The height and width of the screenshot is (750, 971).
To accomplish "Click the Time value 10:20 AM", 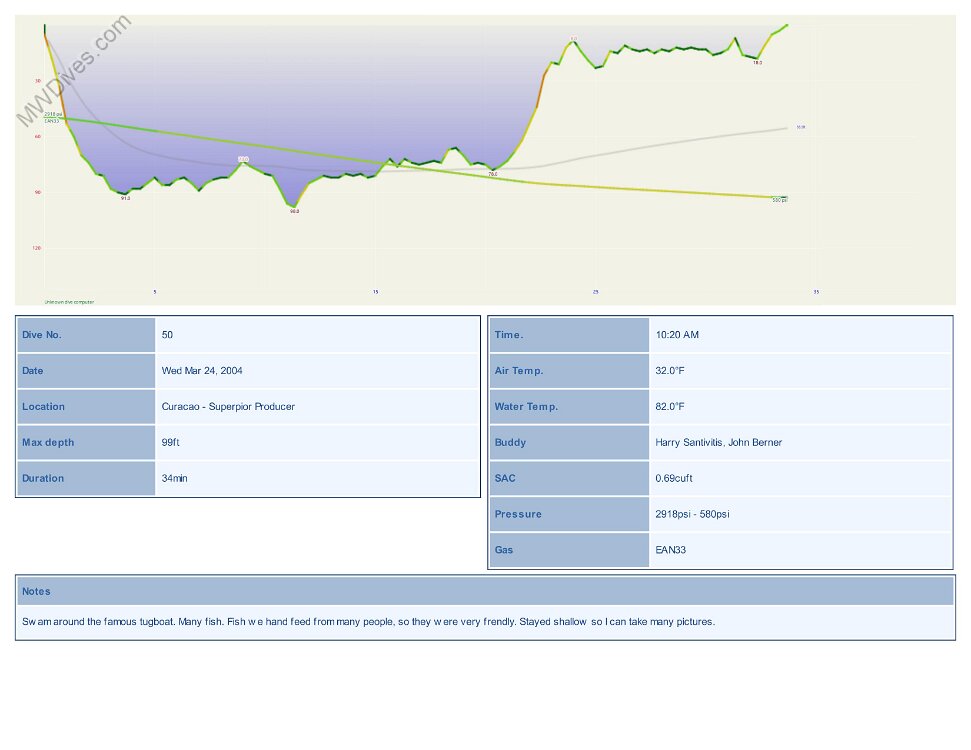I will (677, 335).
